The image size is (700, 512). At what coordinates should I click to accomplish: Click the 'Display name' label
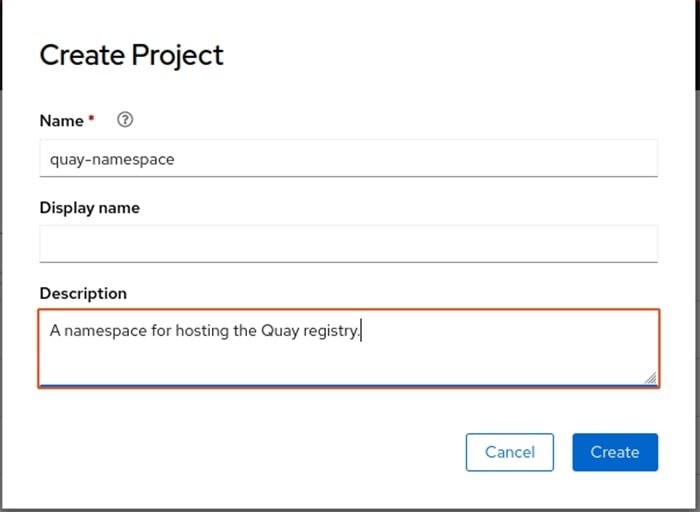(89, 208)
